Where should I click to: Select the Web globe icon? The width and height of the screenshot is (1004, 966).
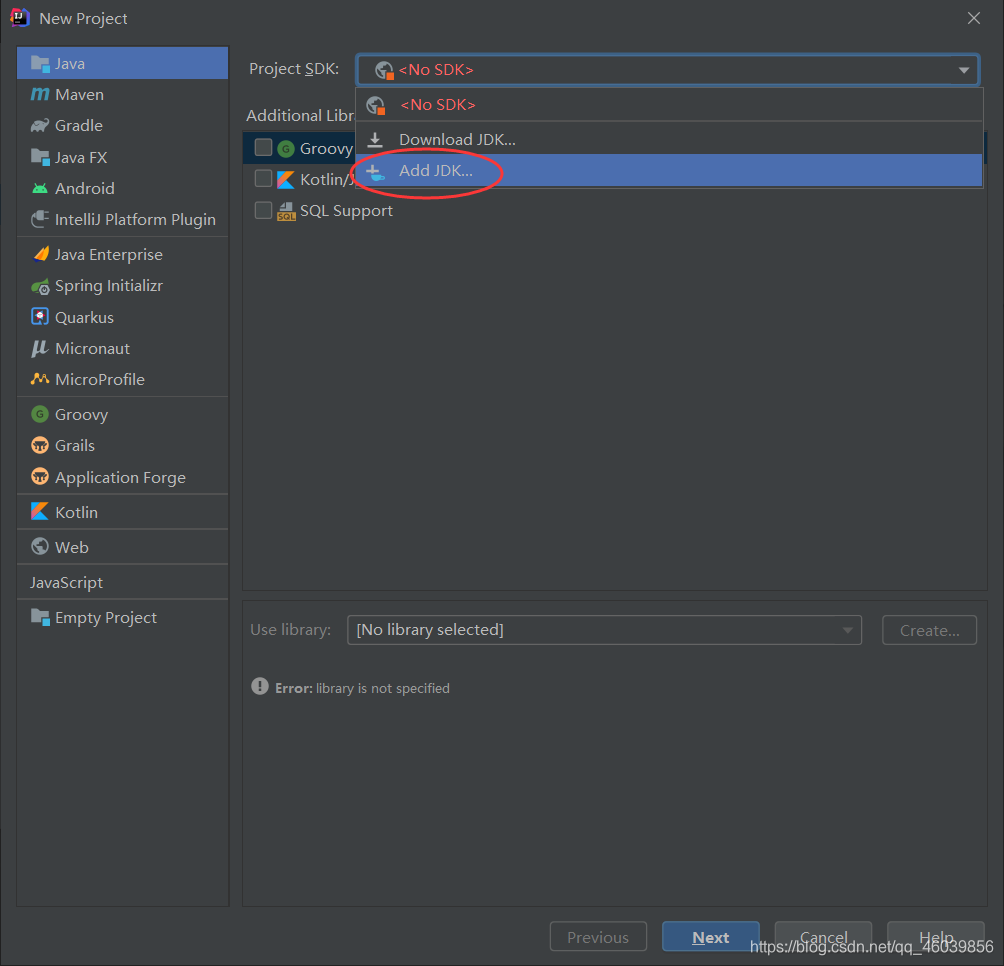(x=40, y=547)
